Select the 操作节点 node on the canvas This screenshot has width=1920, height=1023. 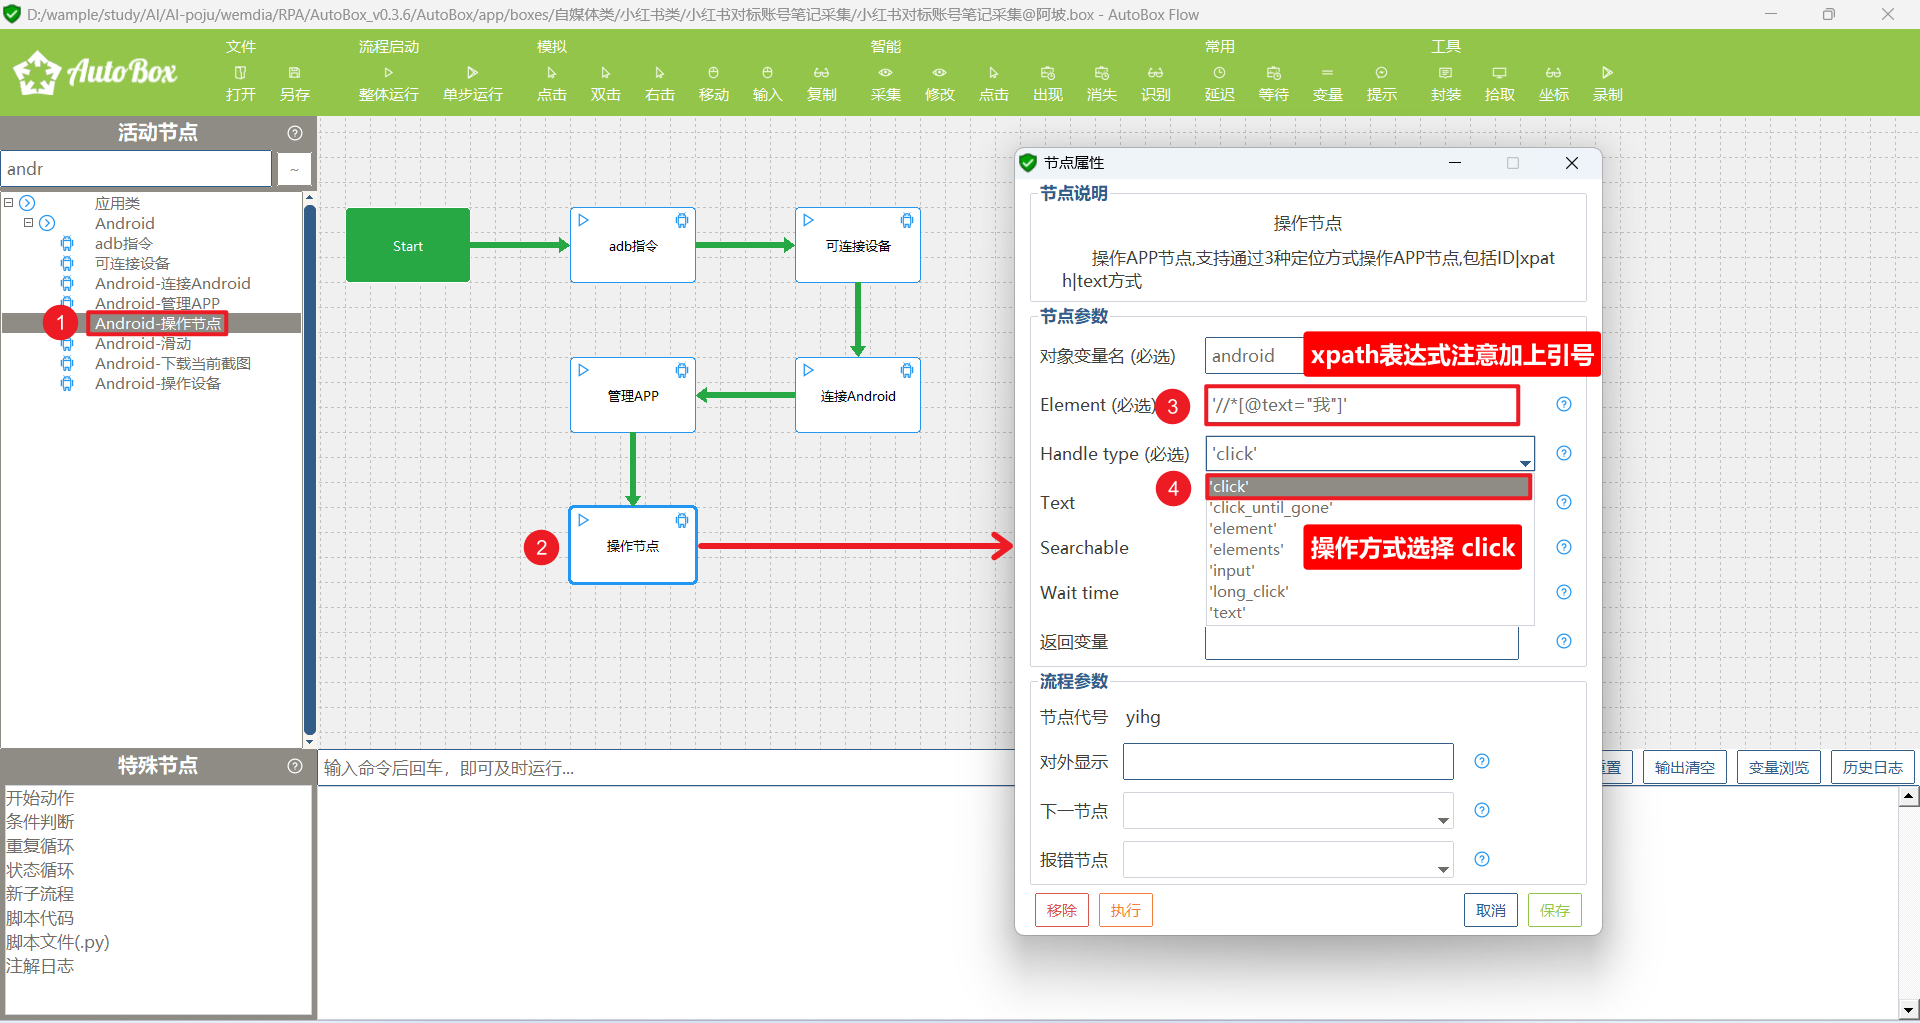(633, 545)
